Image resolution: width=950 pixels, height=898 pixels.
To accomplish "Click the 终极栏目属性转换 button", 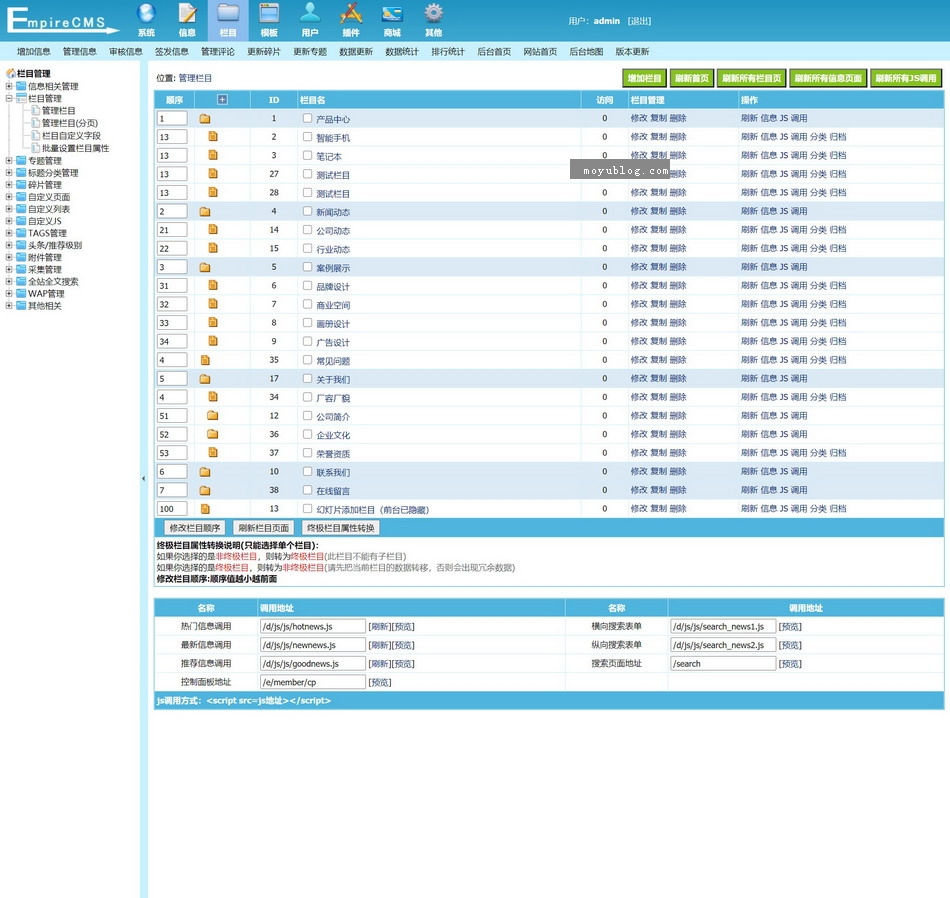I will pyautogui.click(x=341, y=528).
